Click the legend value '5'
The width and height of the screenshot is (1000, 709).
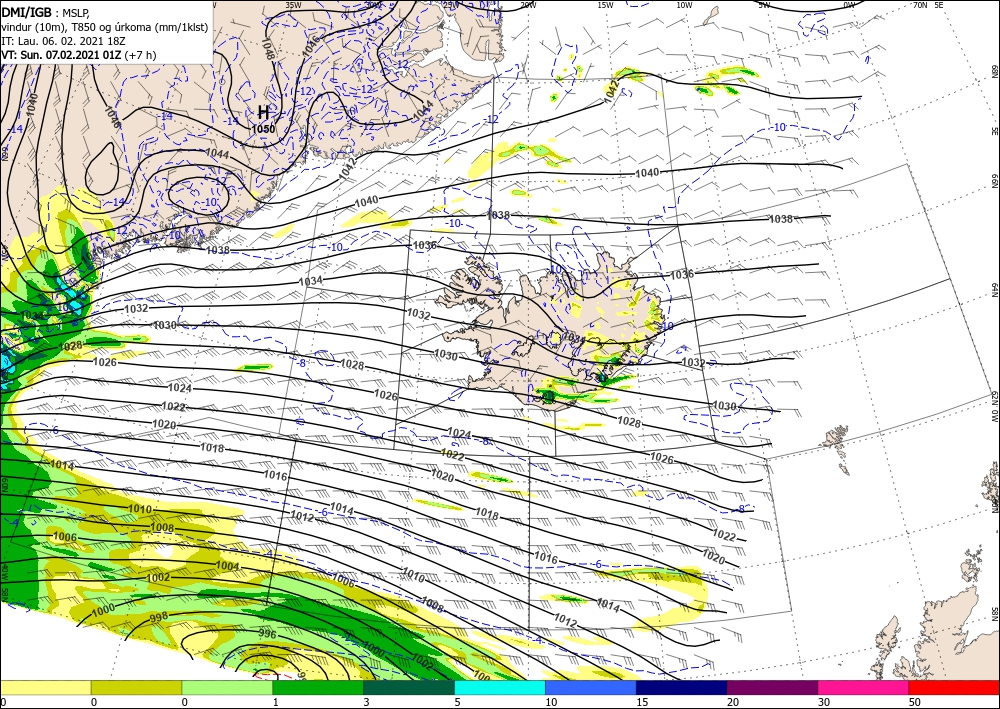pyautogui.click(x=457, y=702)
